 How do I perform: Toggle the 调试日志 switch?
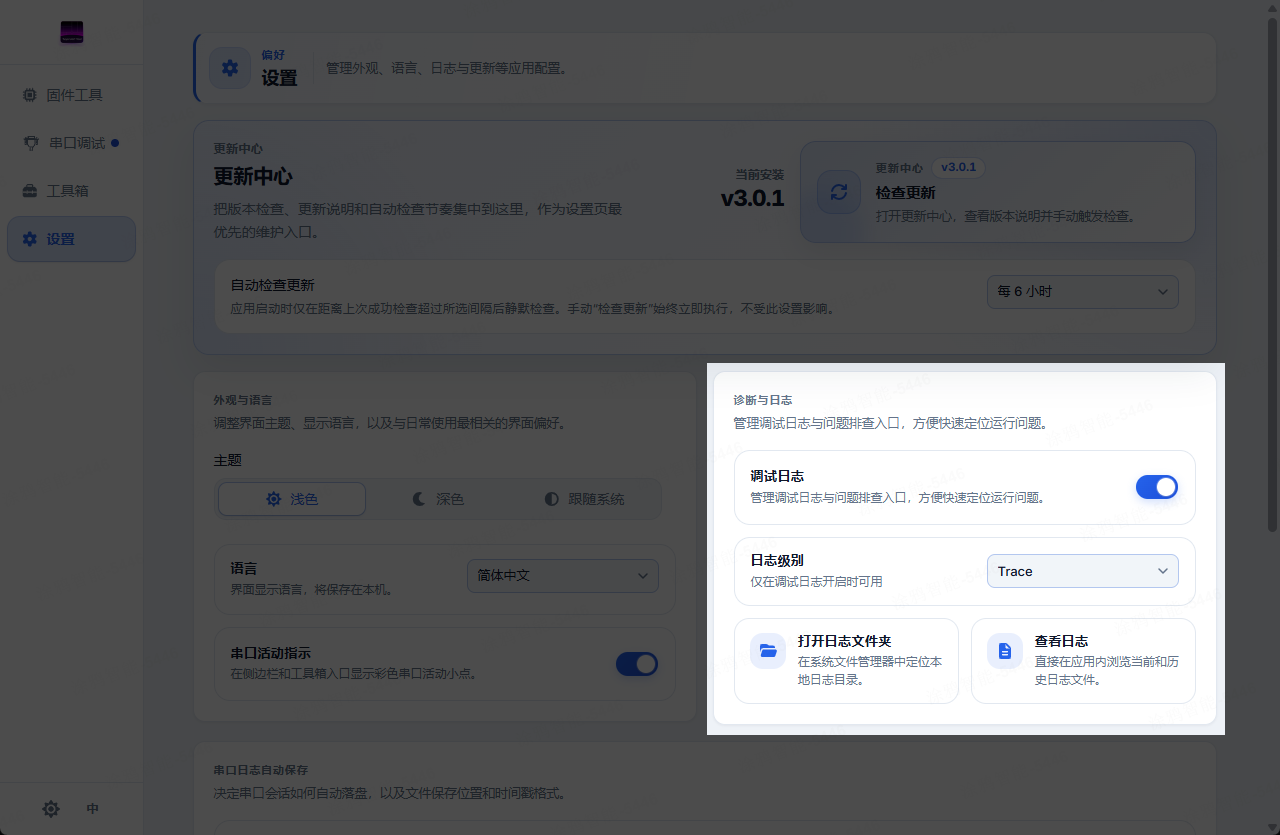click(1157, 487)
